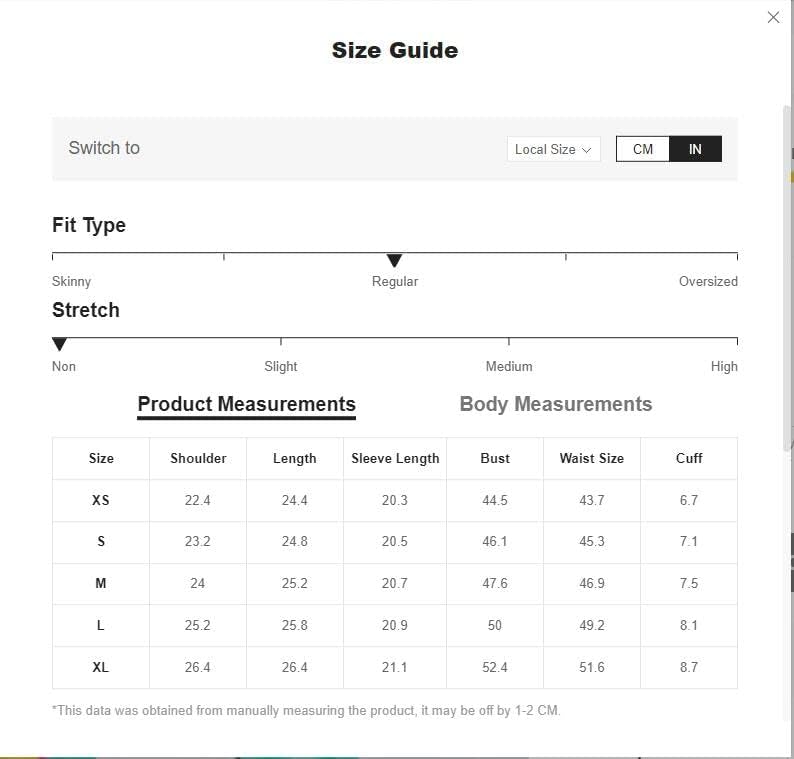Open the Local Size dropdown
This screenshot has width=794, height=759.
click(x=553, y=149)
